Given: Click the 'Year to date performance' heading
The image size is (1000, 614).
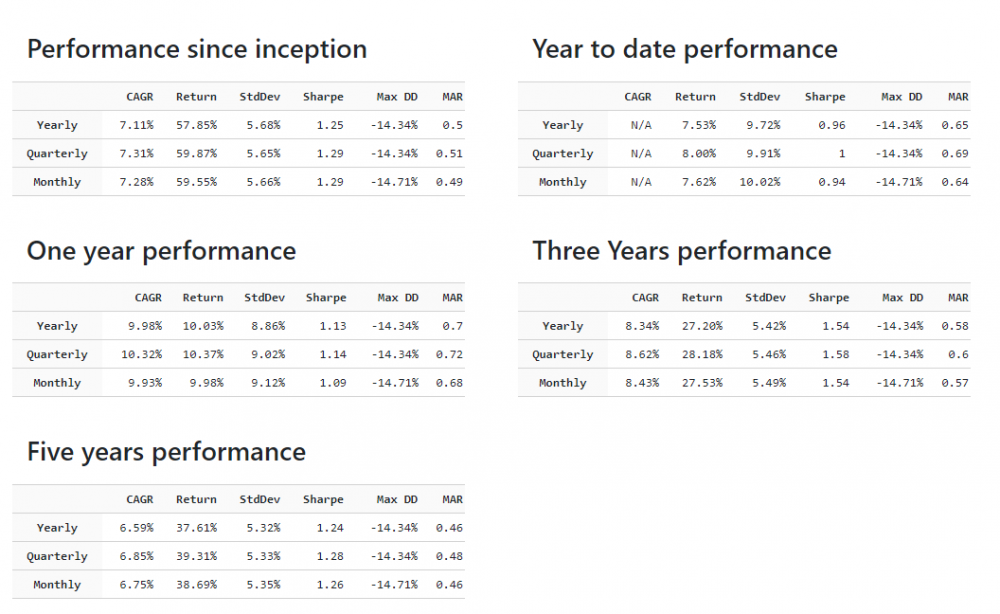Looking at the screenshot, I should pos(684,49).
